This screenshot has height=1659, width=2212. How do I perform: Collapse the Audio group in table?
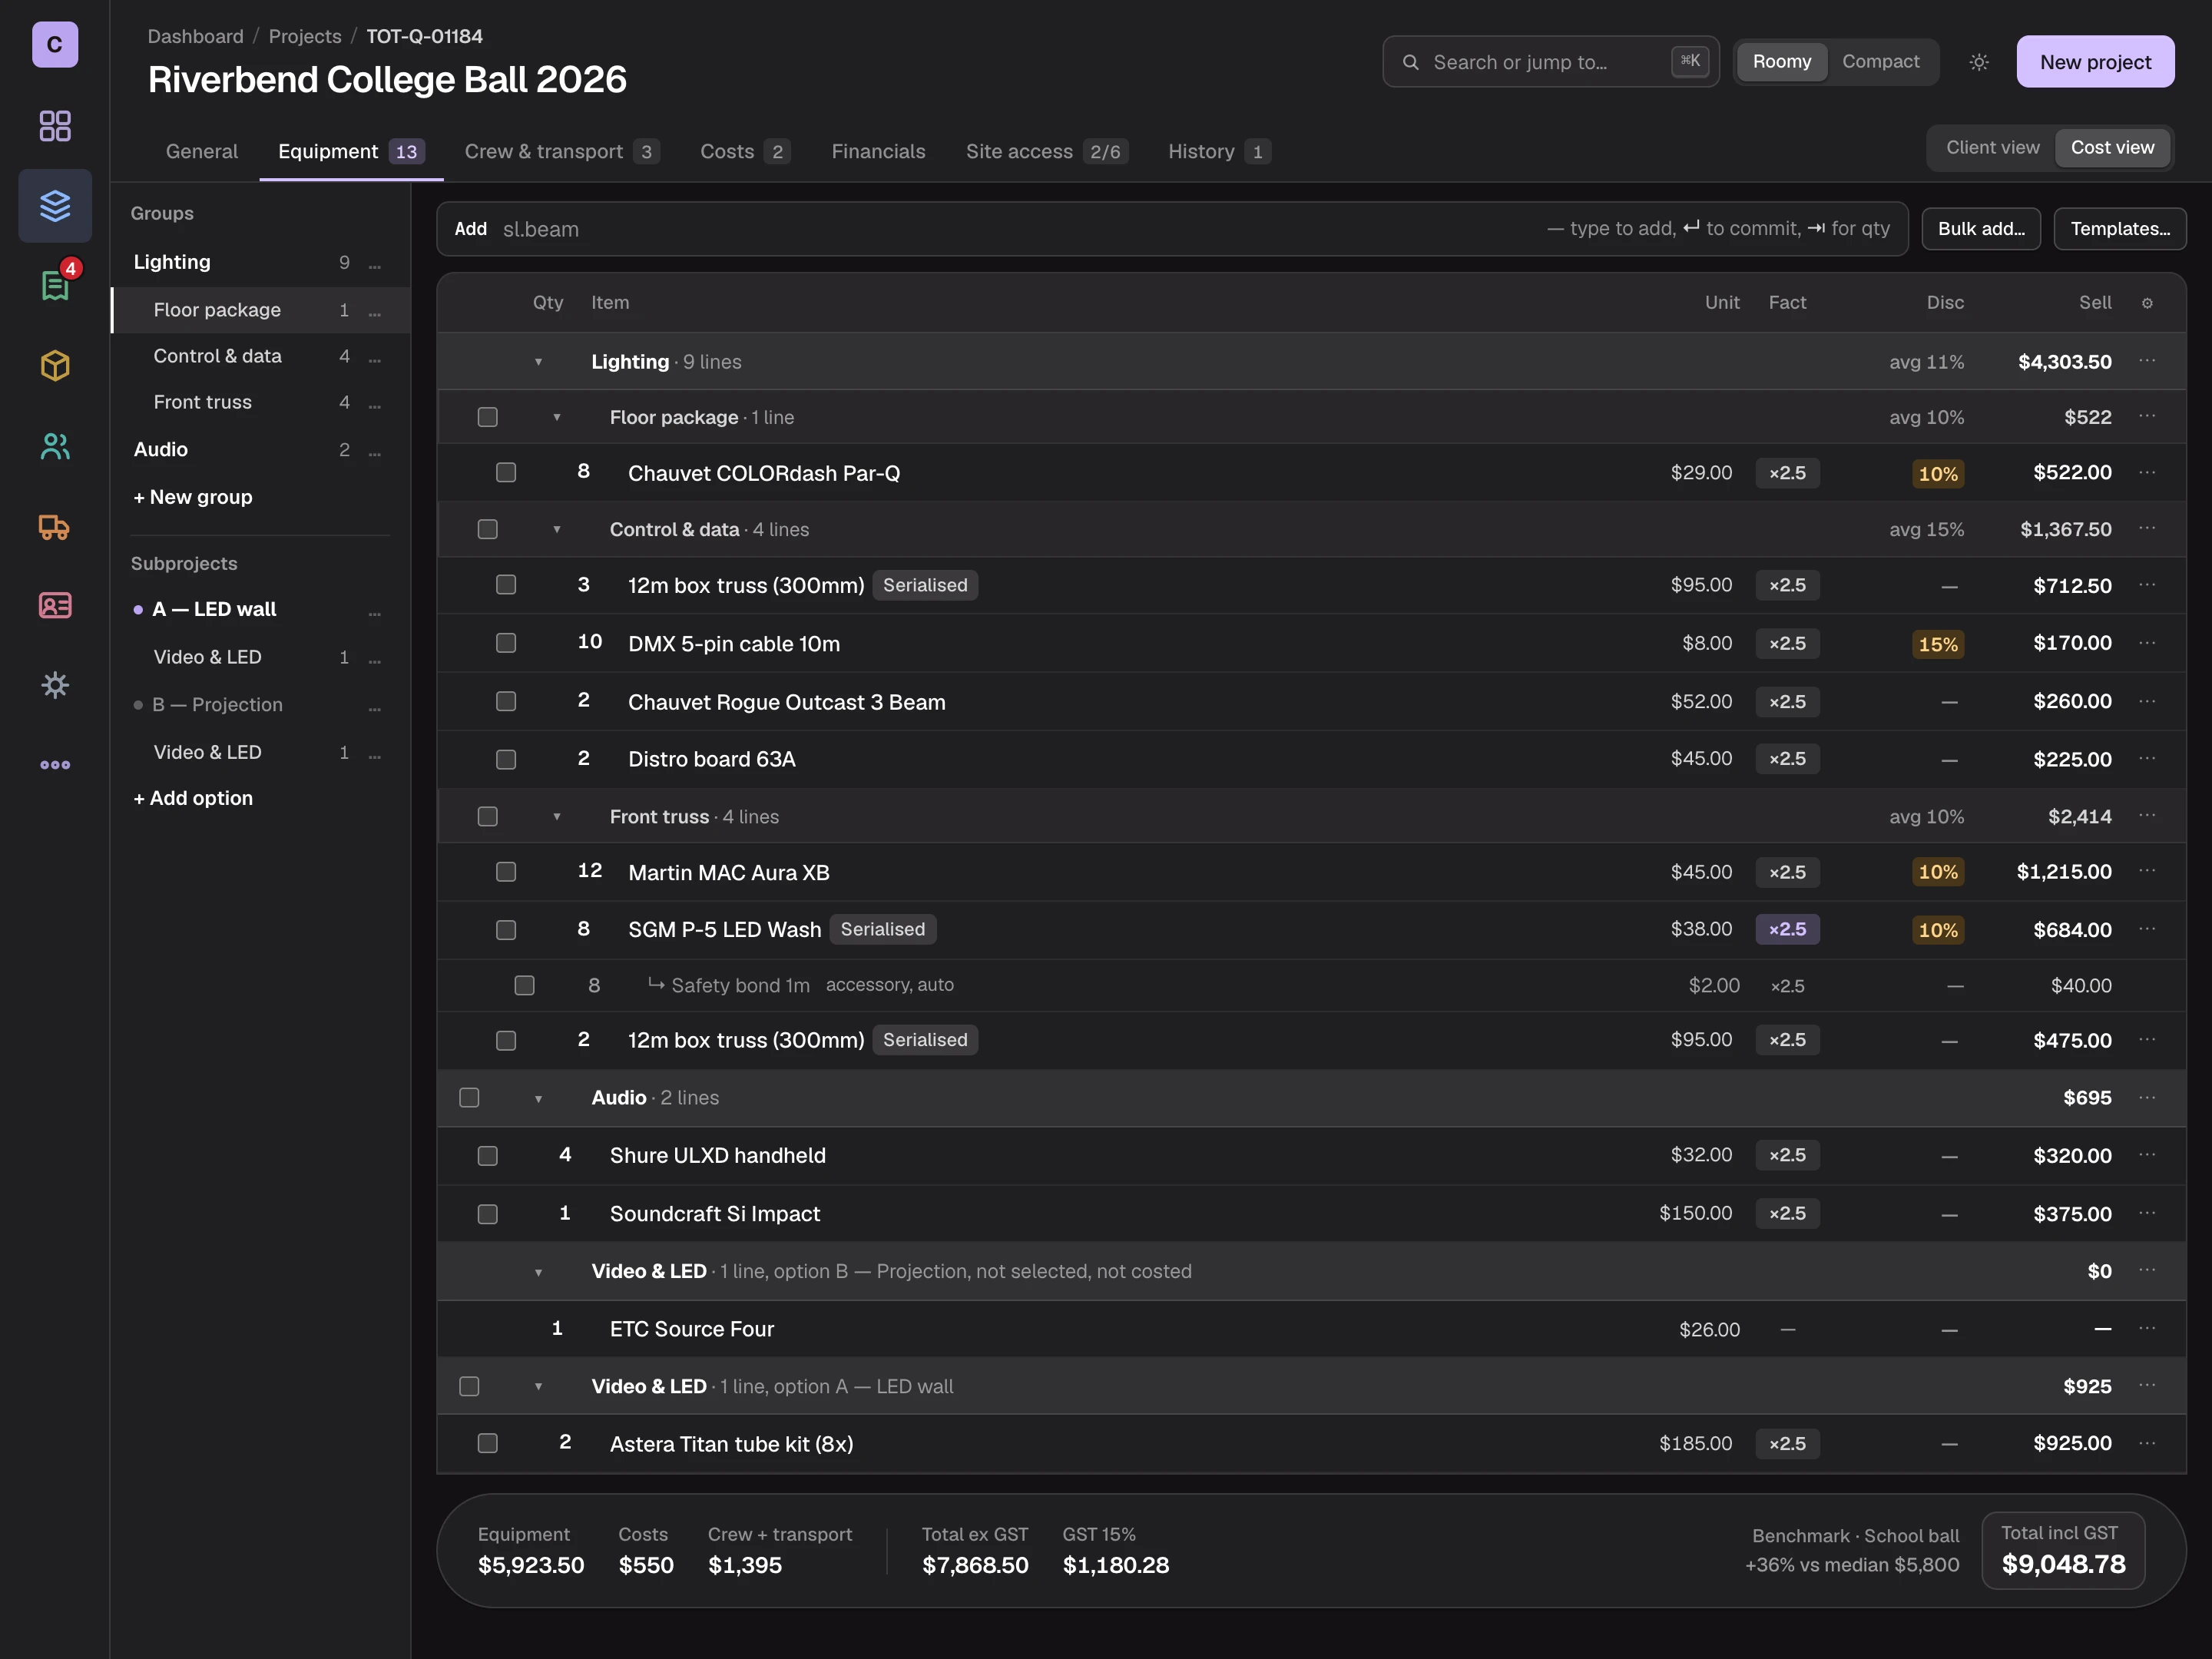coord(538,1098)
